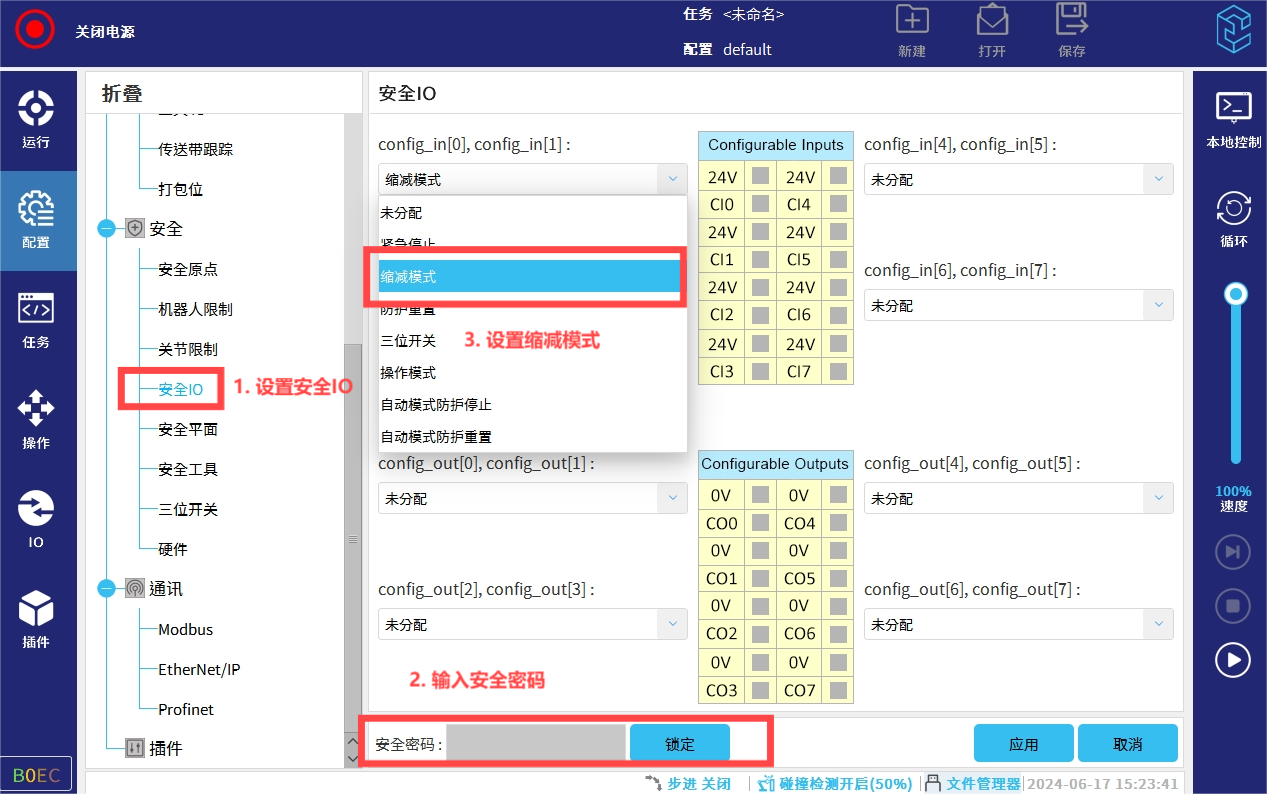
Task: Open the config_in[4], config_in[5] dropdown
Action: click(x=1018, y=180)
